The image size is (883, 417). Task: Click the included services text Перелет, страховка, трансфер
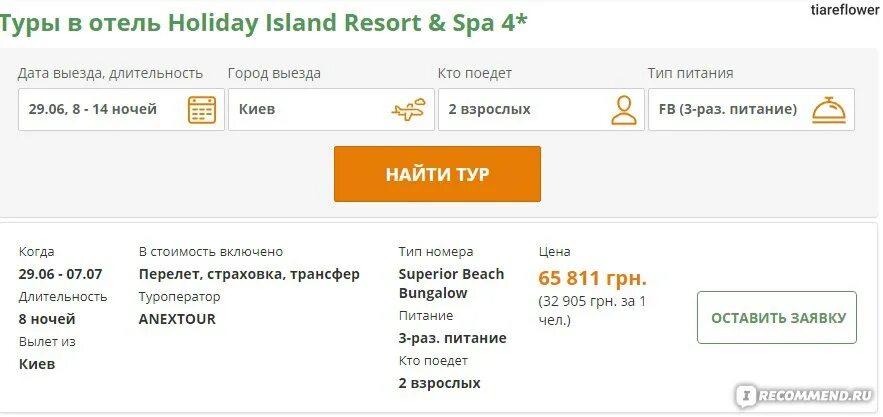tap(249, 274)
